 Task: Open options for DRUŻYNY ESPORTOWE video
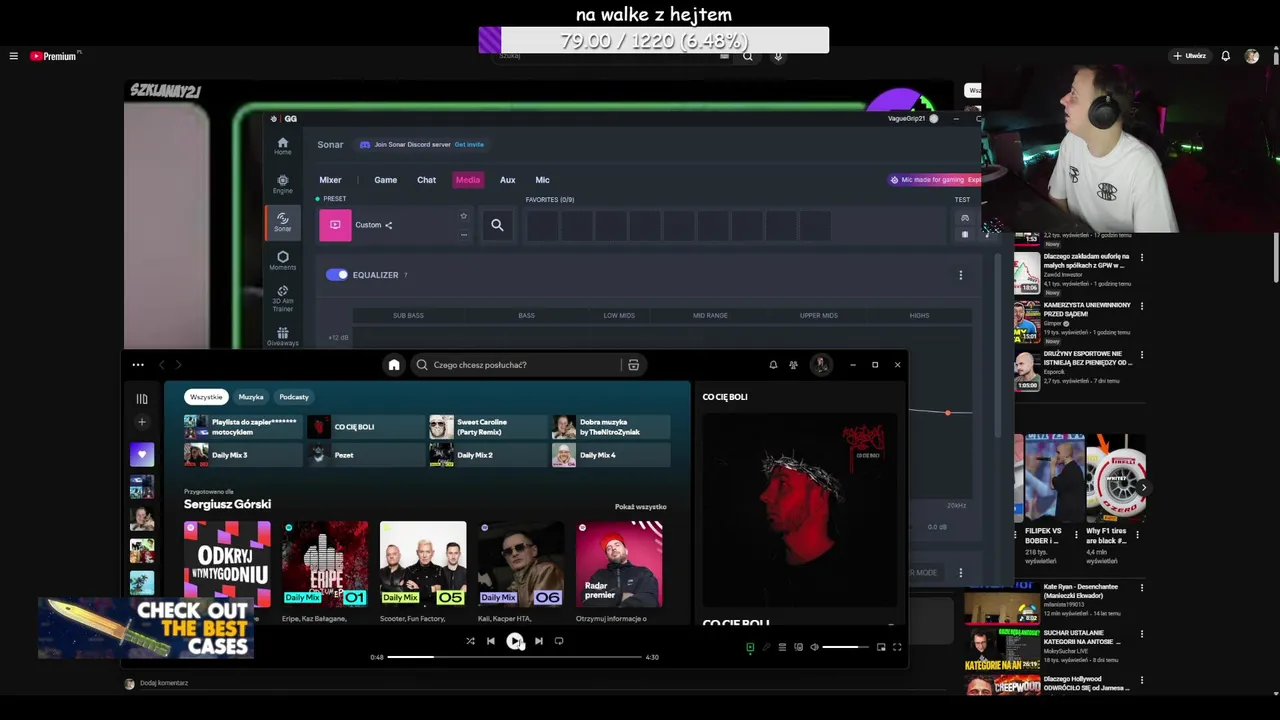(1141, 355)
